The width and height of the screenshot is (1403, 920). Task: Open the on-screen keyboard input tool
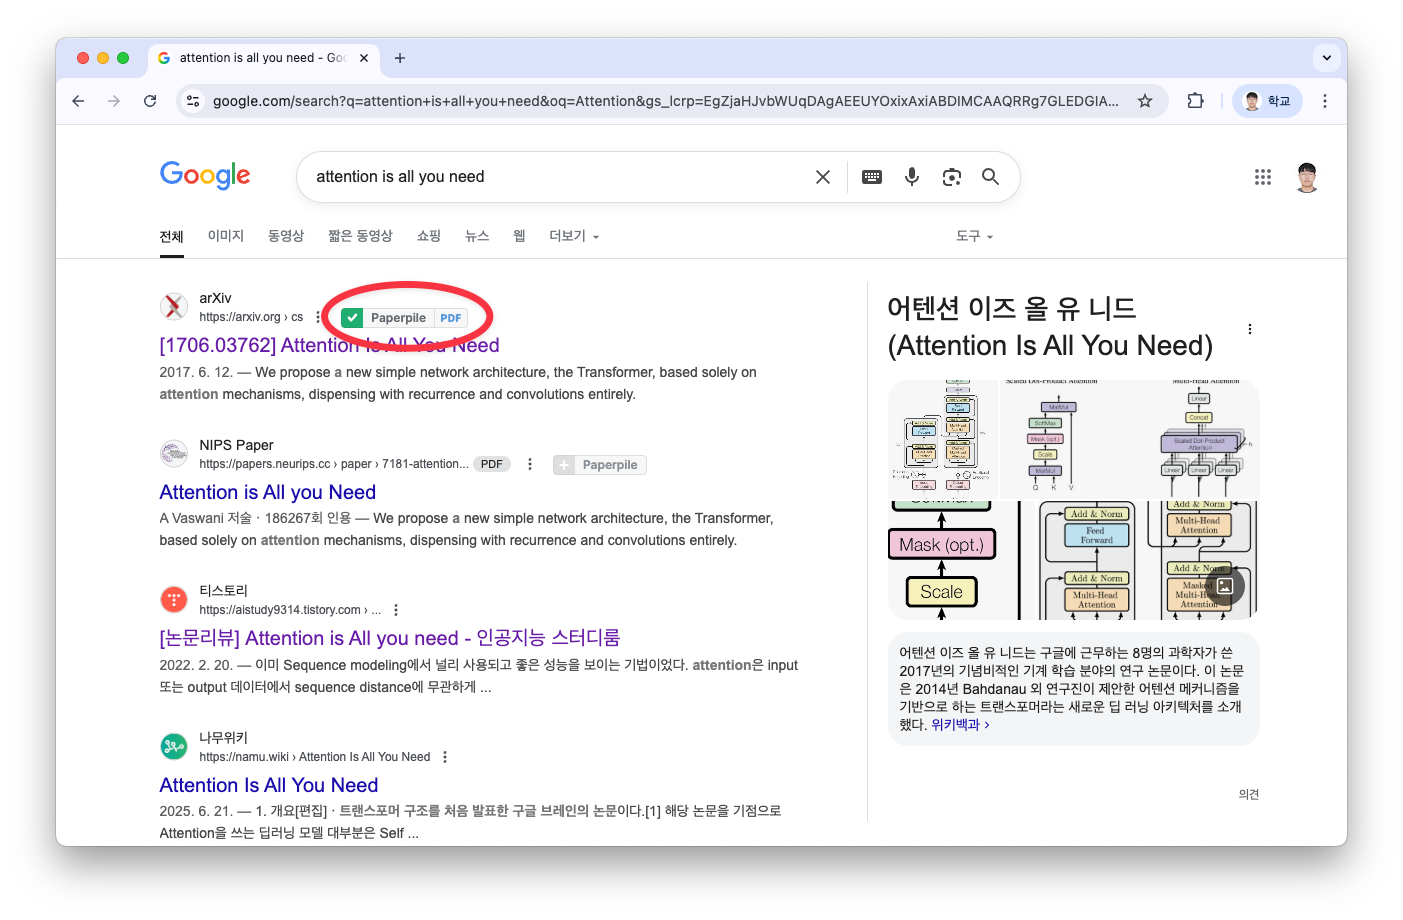[x=872, y=177]
